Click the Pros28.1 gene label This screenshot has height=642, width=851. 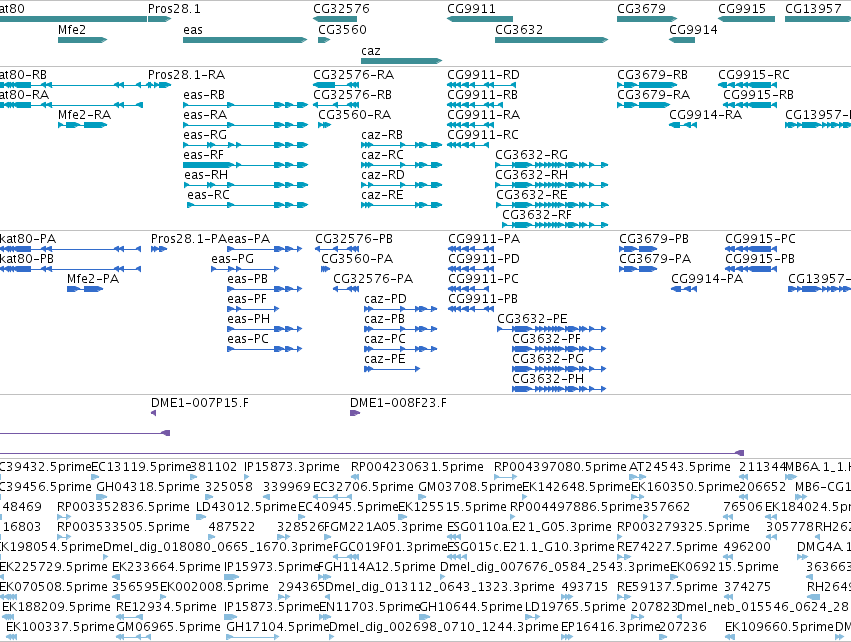click(174, 9)
